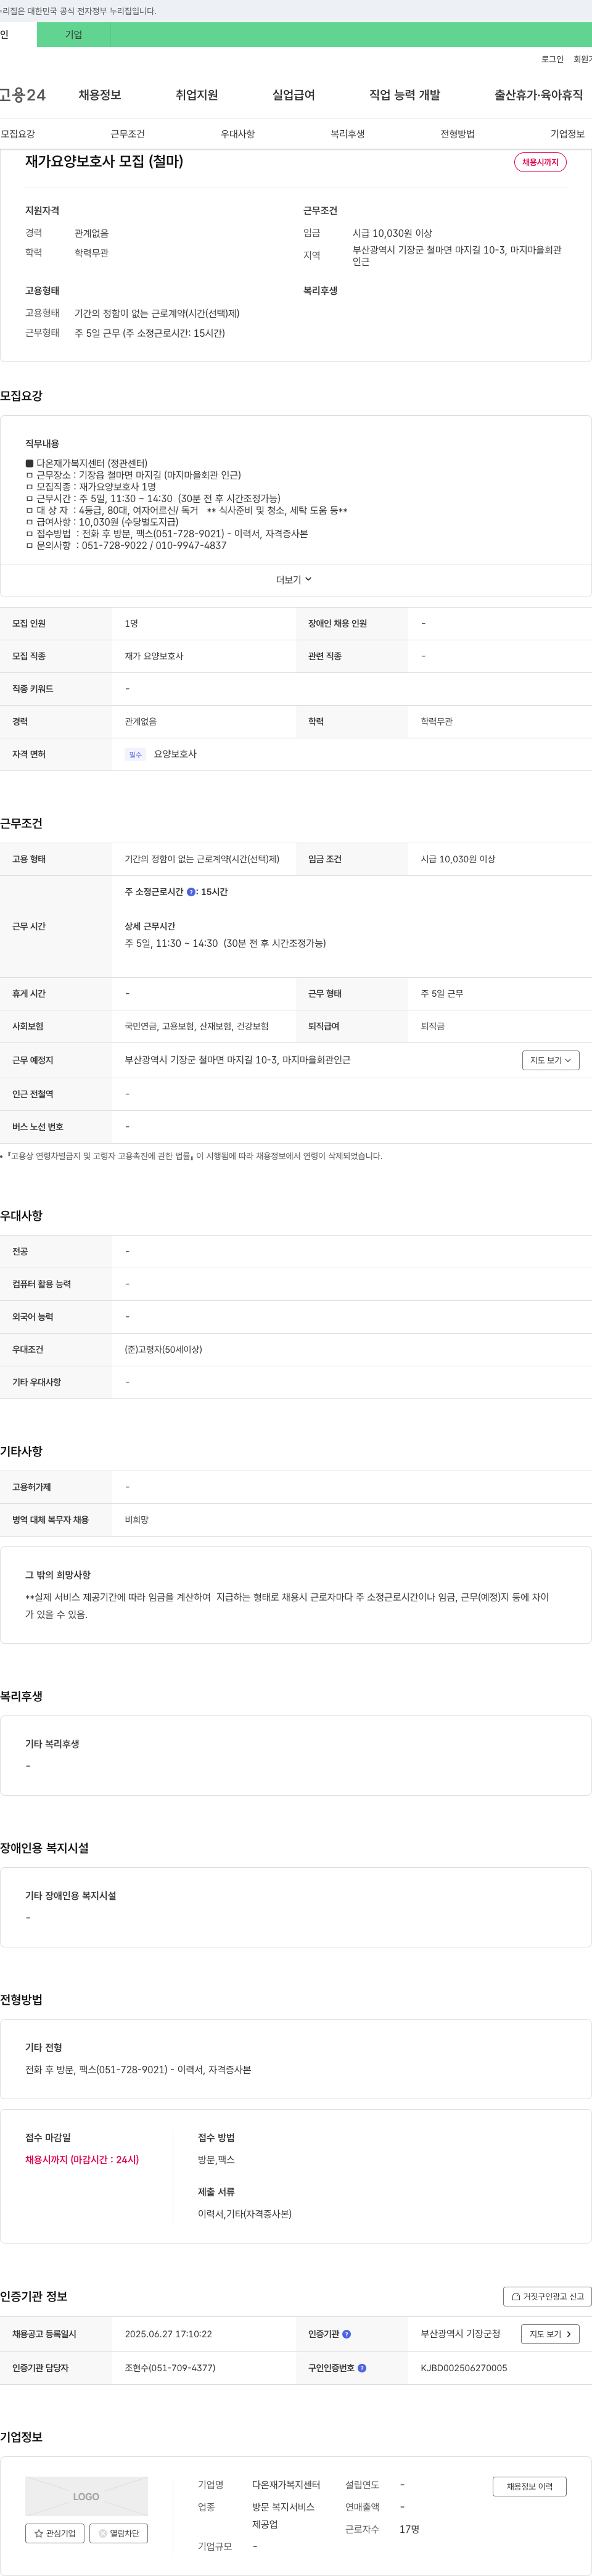592x2576 pixels.
Task: Click (준)고령자(50세이상) in 우대조건 row
Action: 164,1350
